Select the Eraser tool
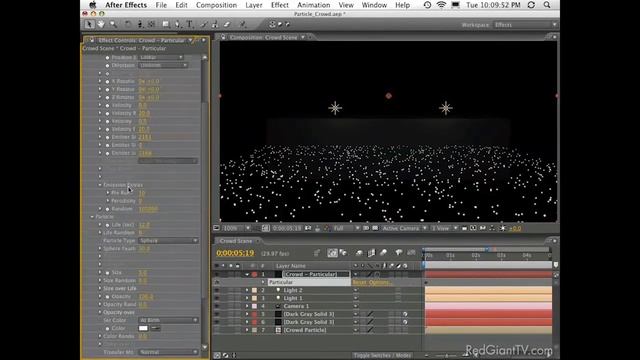The width and height of the screenshot is (640, 360). pos(227,24)
